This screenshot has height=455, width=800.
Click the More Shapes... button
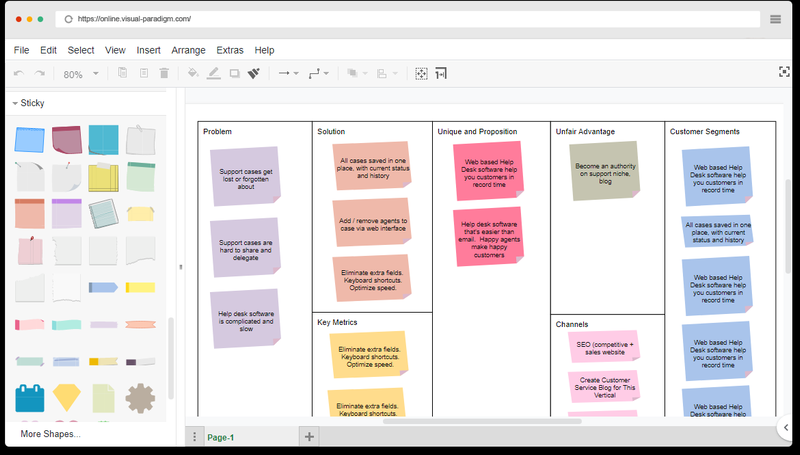[x=50, y=434]
